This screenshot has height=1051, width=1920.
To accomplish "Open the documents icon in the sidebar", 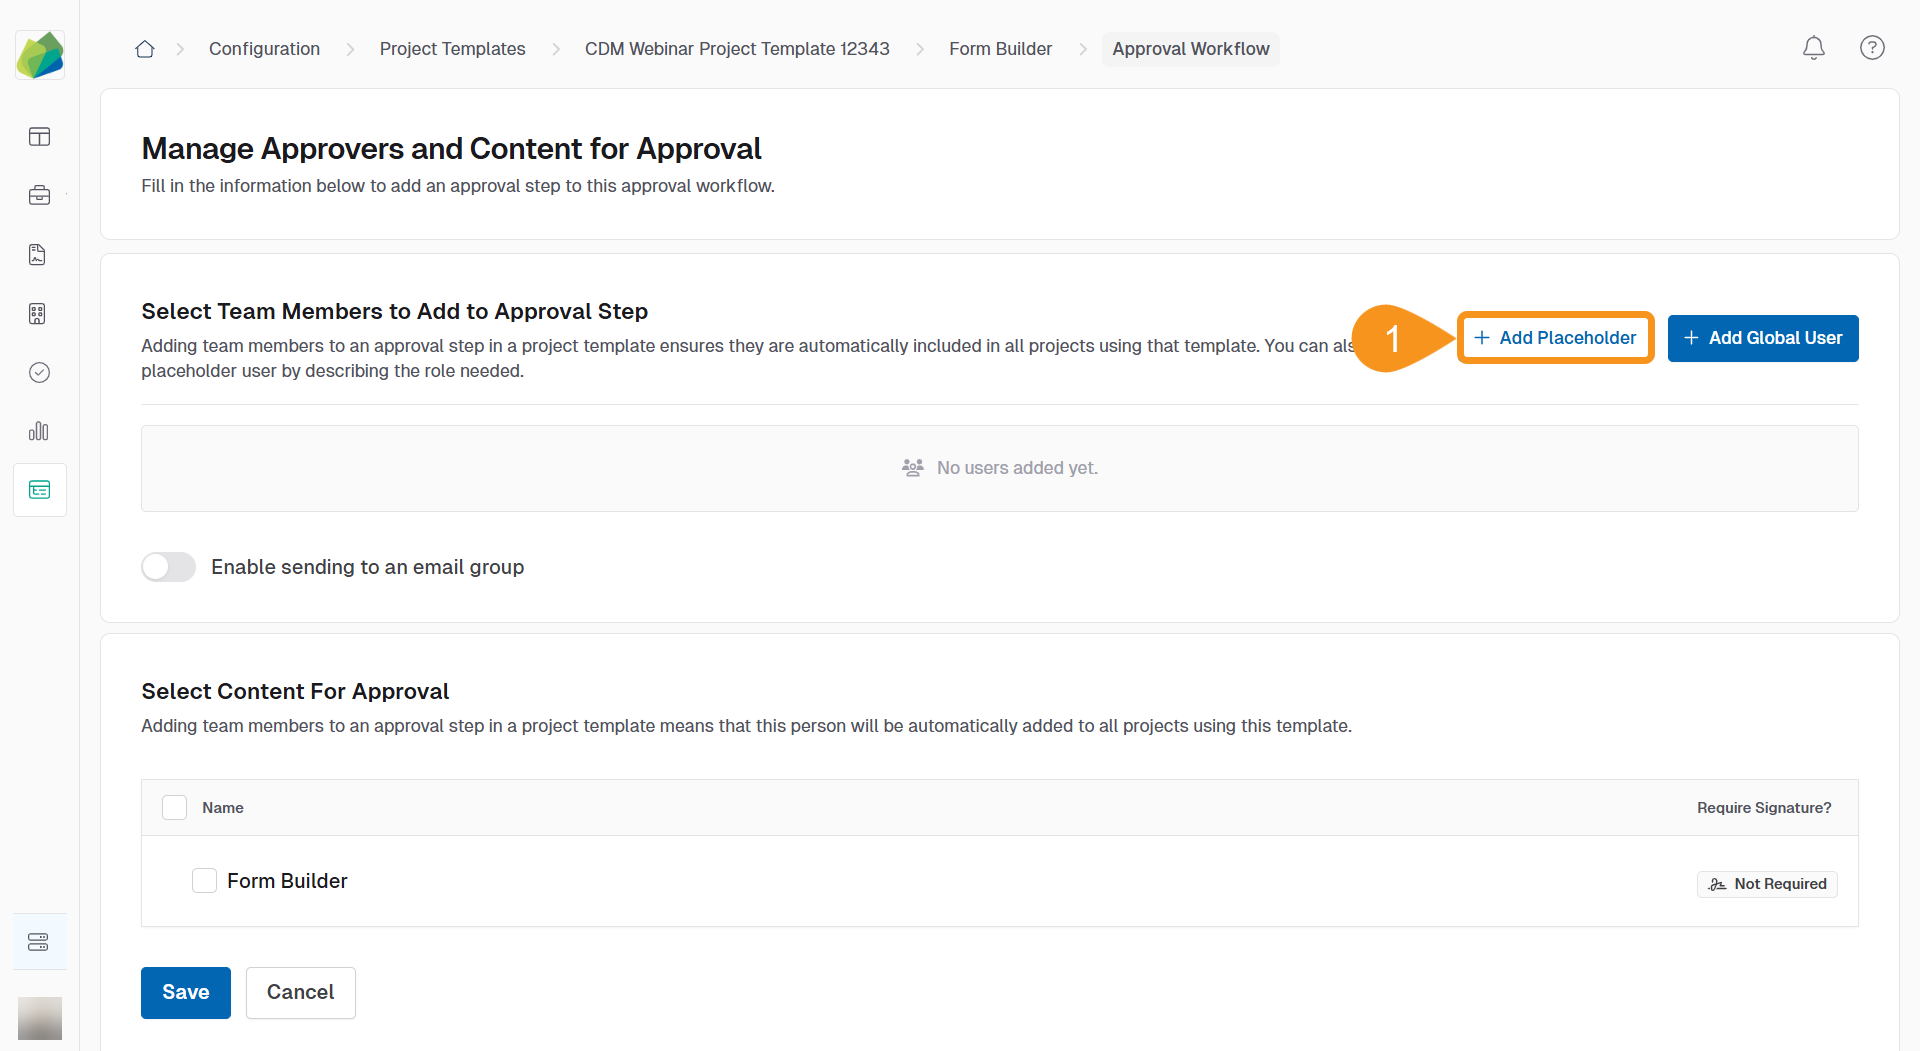I will (38, 254).
